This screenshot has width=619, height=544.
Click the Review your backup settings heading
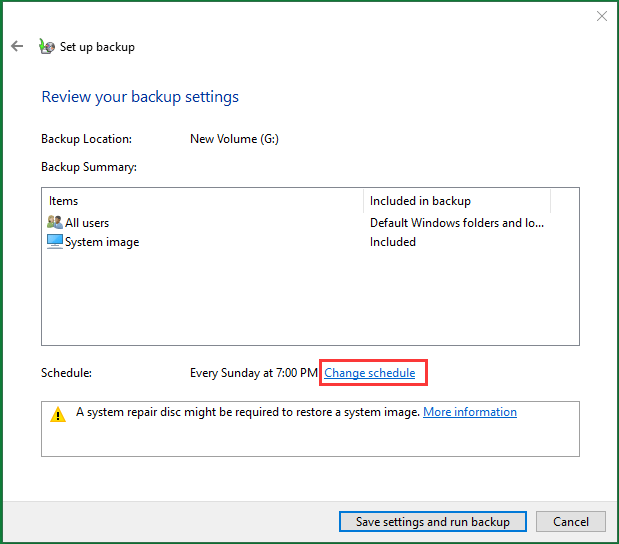pyautogui.click(x=140, y=97)
